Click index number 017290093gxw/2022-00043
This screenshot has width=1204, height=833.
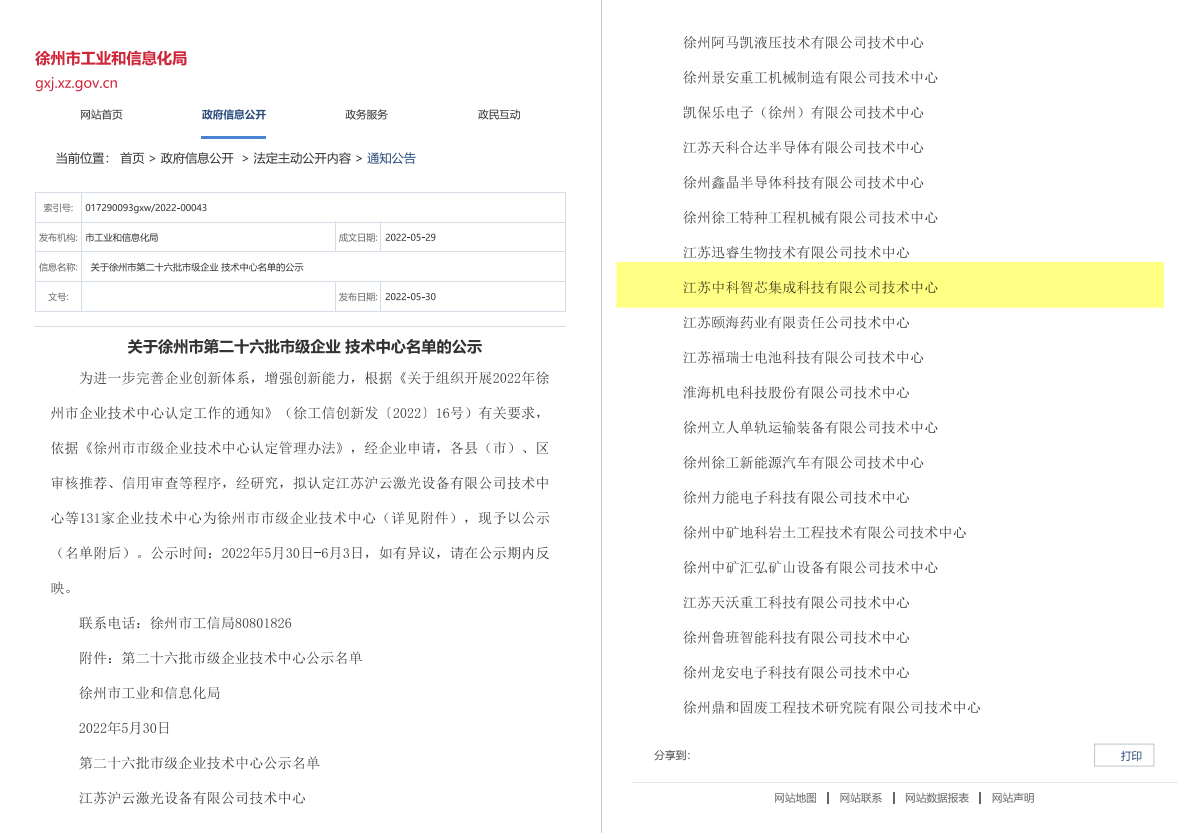(146, 208)
